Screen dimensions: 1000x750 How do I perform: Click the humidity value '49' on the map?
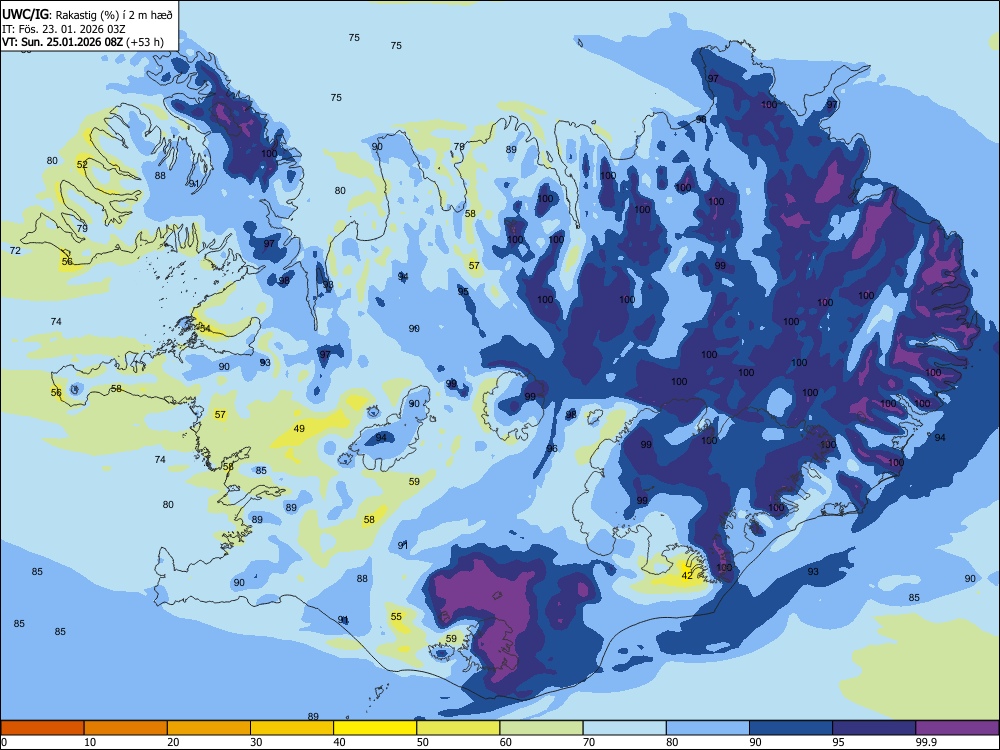(x=299, y=429)
